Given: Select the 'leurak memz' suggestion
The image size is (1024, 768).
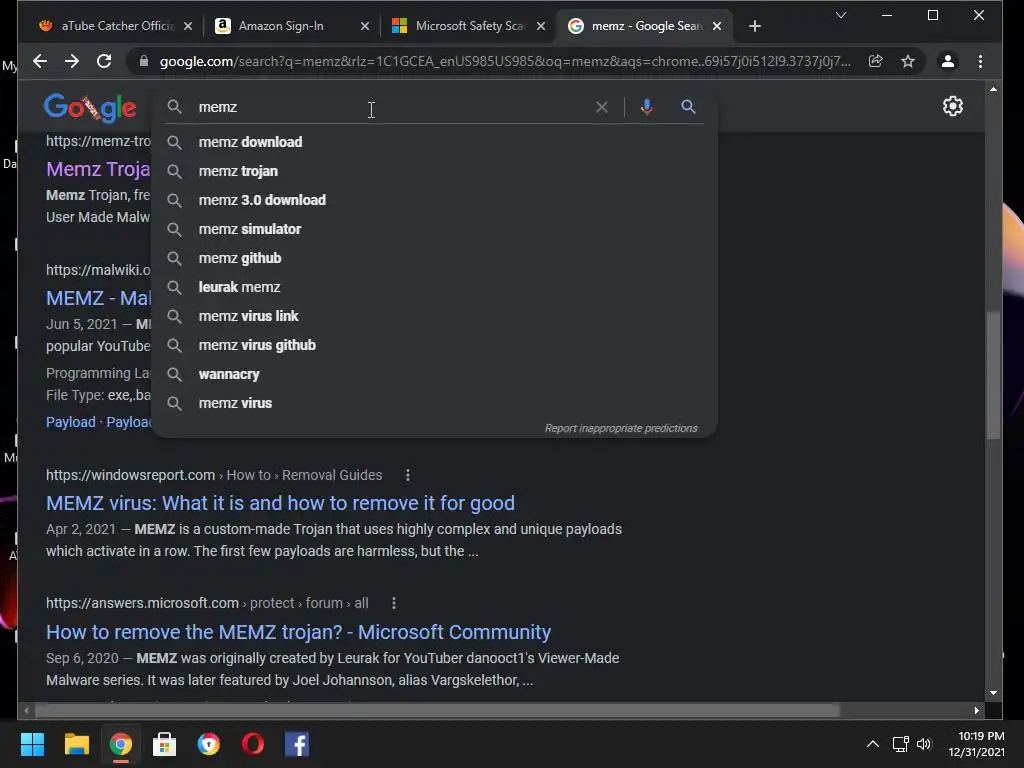Looking at the screenshot, I should (x=434, y=287).
